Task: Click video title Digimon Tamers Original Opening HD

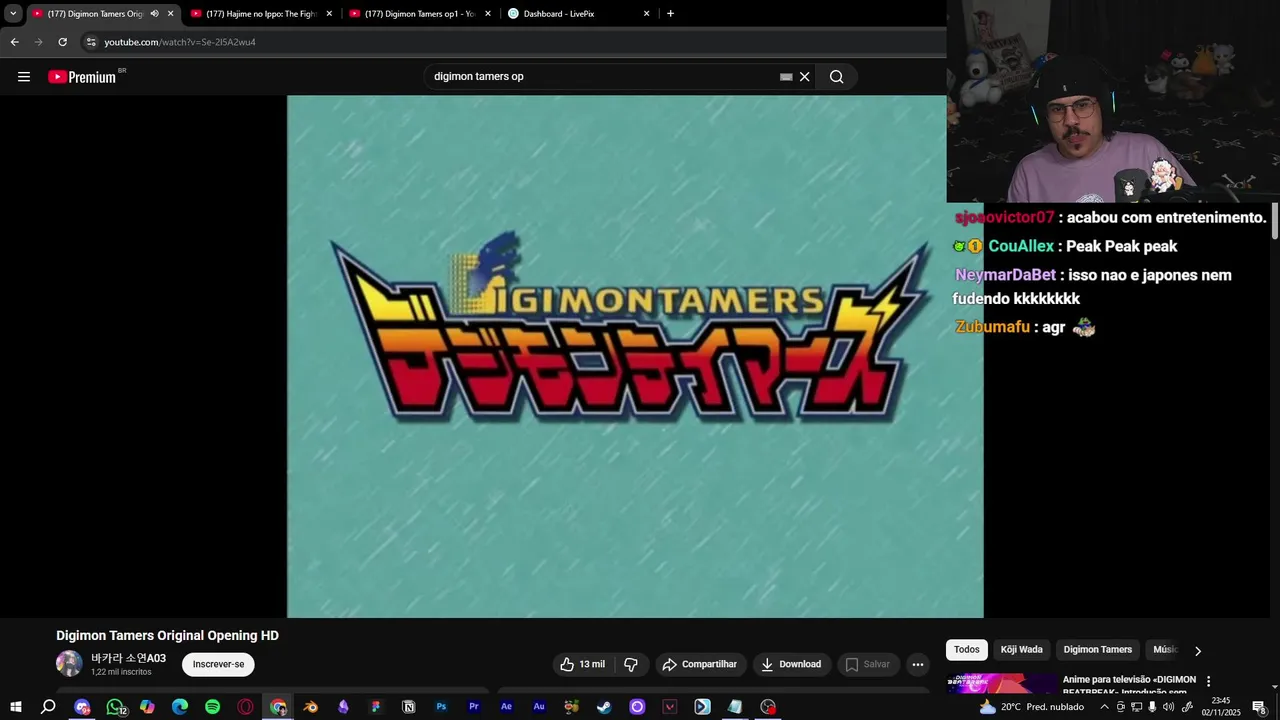Action: (x=167, y=636)
